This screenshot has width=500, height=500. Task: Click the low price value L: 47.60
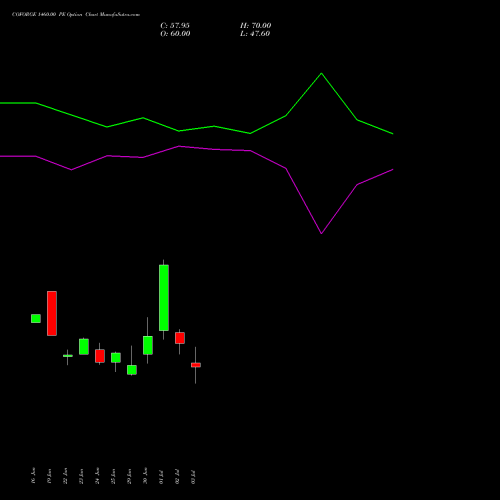point(255,34)
